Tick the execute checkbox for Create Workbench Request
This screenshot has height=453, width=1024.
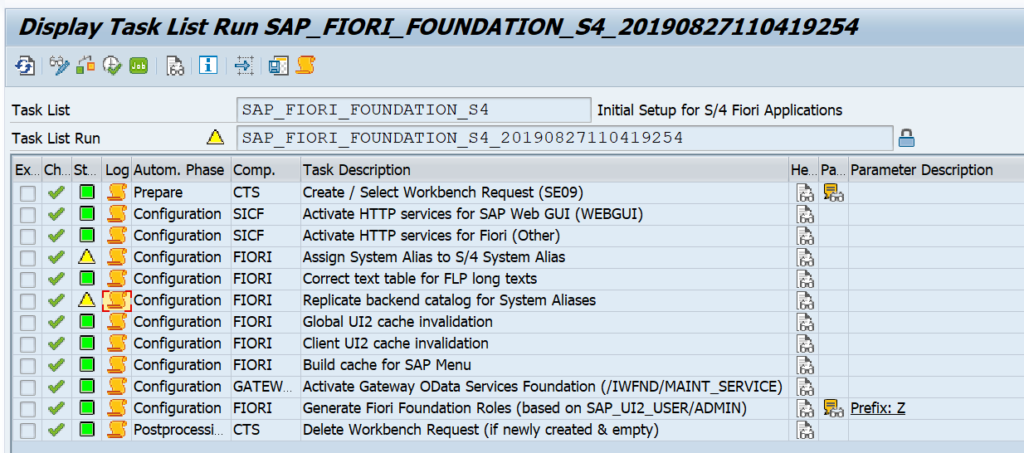point(27,193)
